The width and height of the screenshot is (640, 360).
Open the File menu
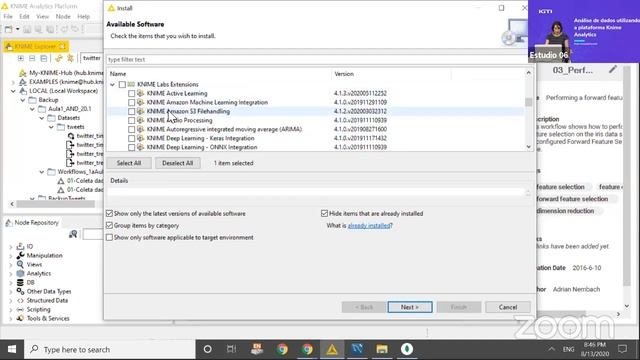point(8,16)
